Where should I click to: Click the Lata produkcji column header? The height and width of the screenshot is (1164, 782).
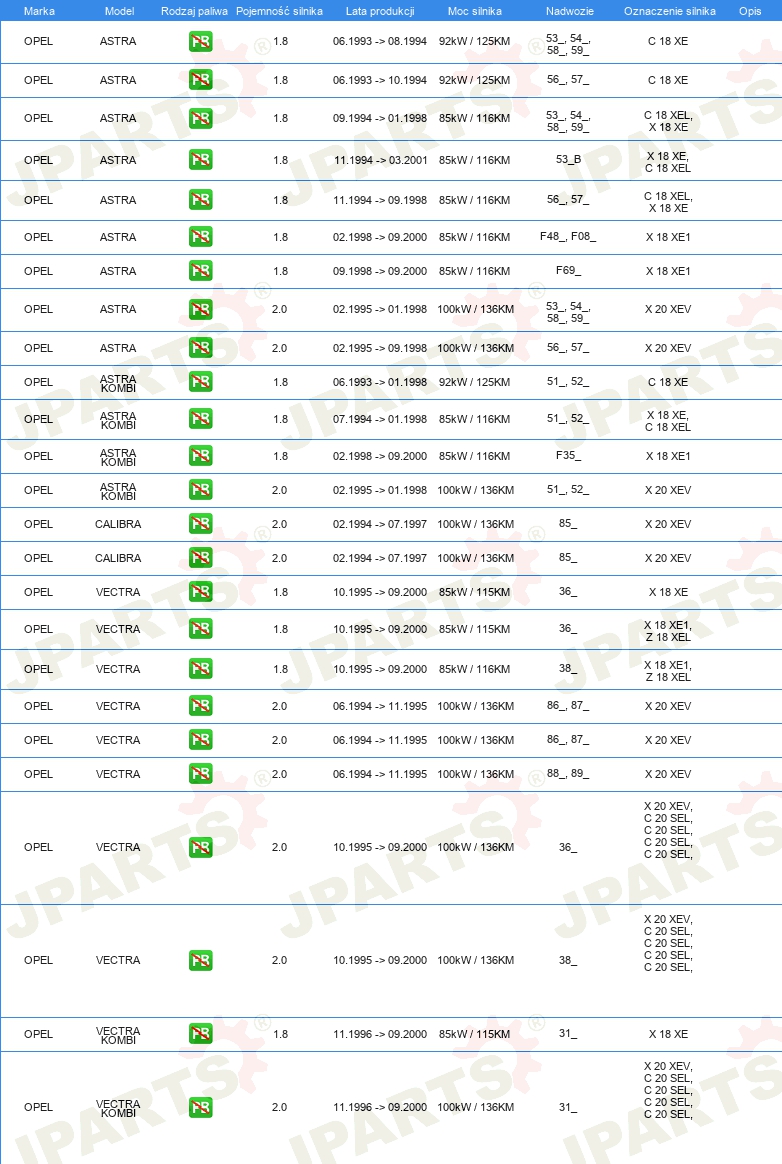(380, 11)
